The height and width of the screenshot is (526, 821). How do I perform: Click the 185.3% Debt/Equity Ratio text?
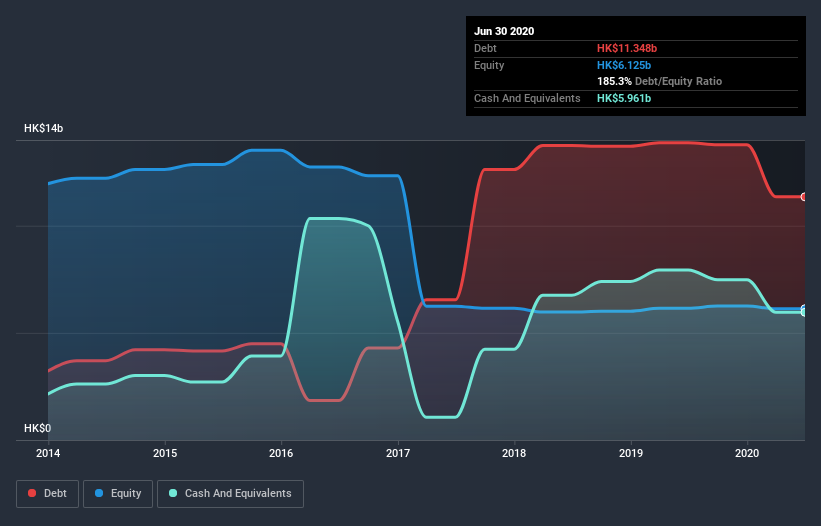[660, 82]
